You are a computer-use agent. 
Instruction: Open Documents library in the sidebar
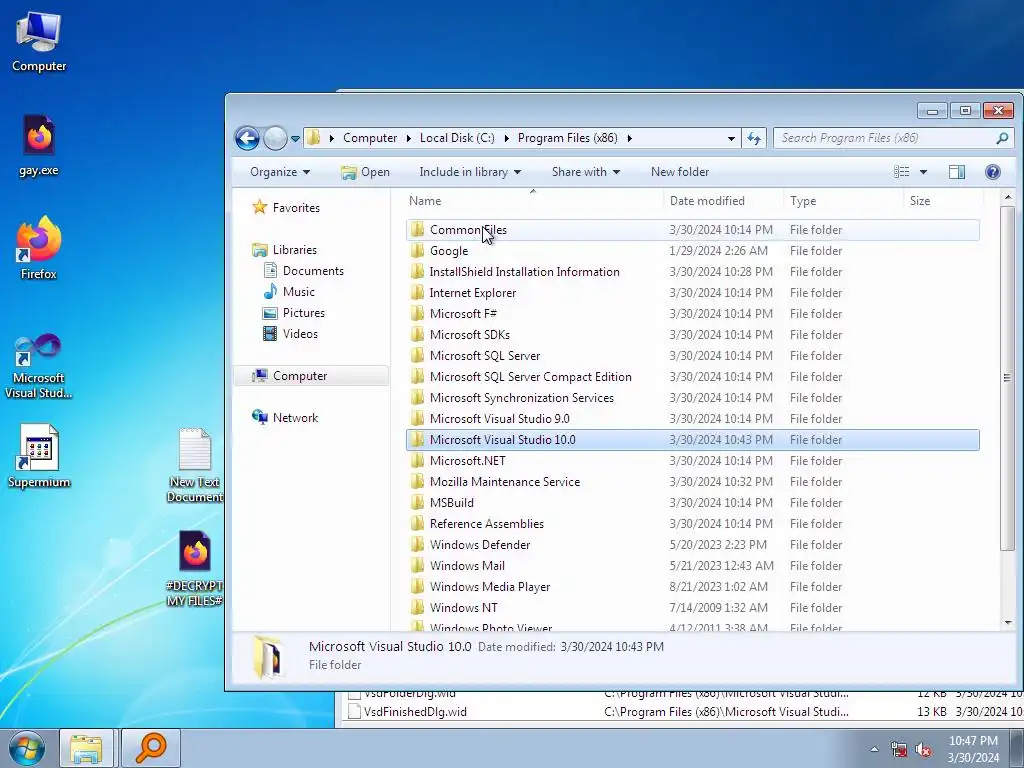point(313,270)
